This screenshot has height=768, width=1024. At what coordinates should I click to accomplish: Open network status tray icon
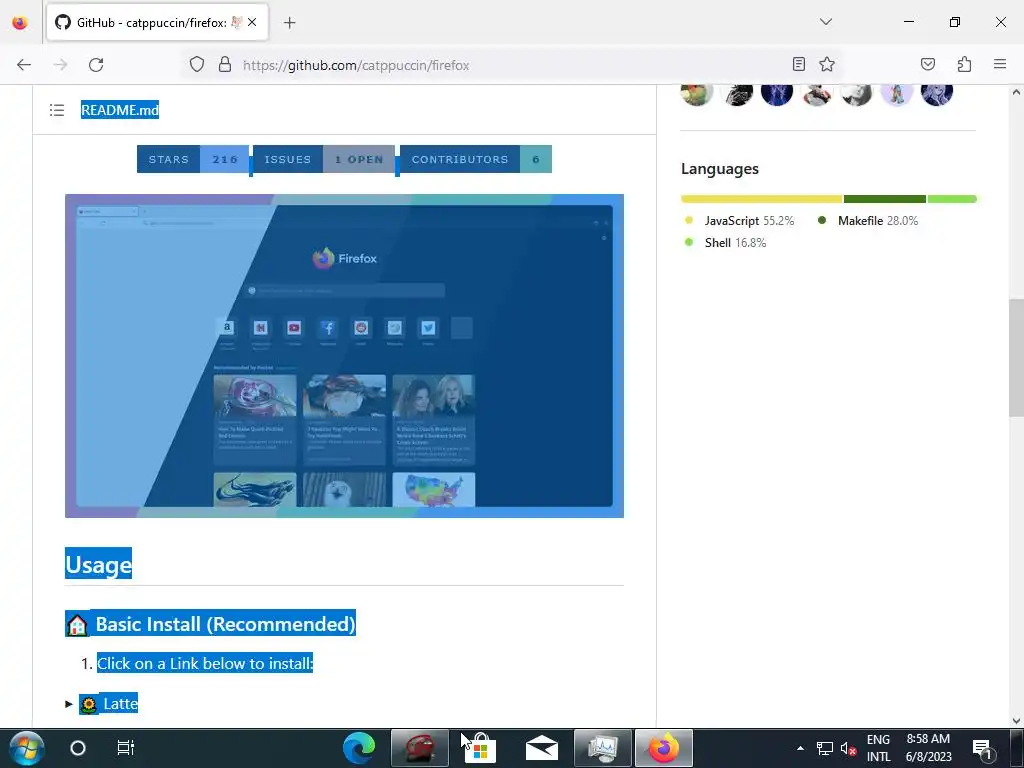click(x=825, y=748)
